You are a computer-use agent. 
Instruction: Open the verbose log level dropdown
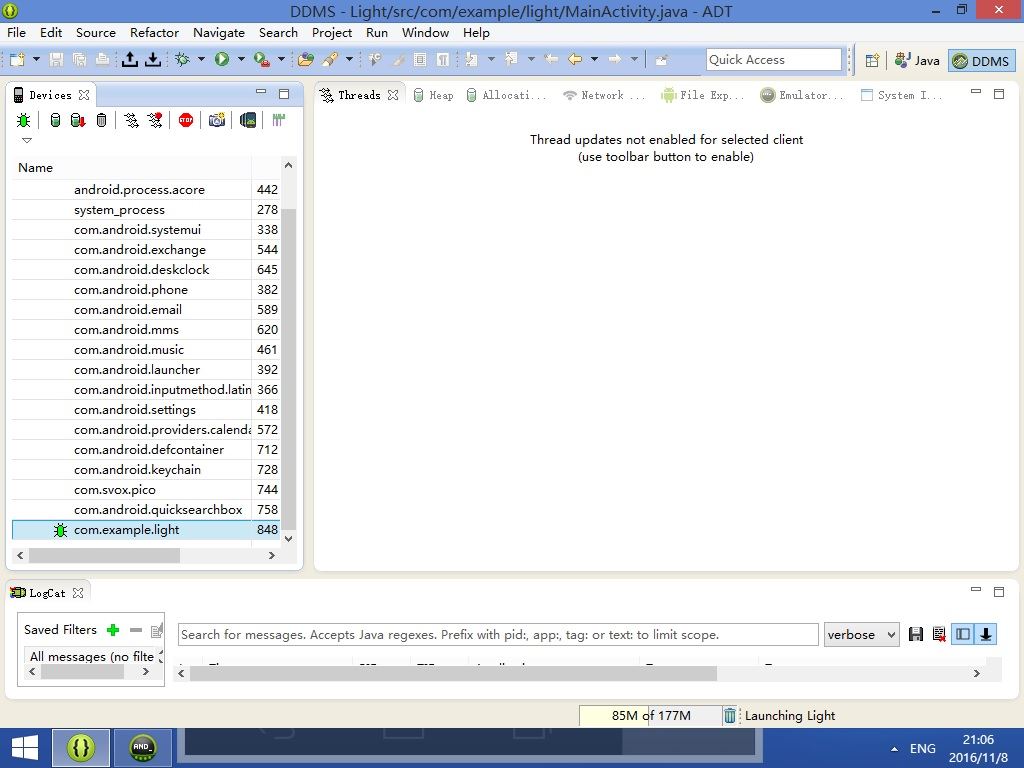[861, 635]
